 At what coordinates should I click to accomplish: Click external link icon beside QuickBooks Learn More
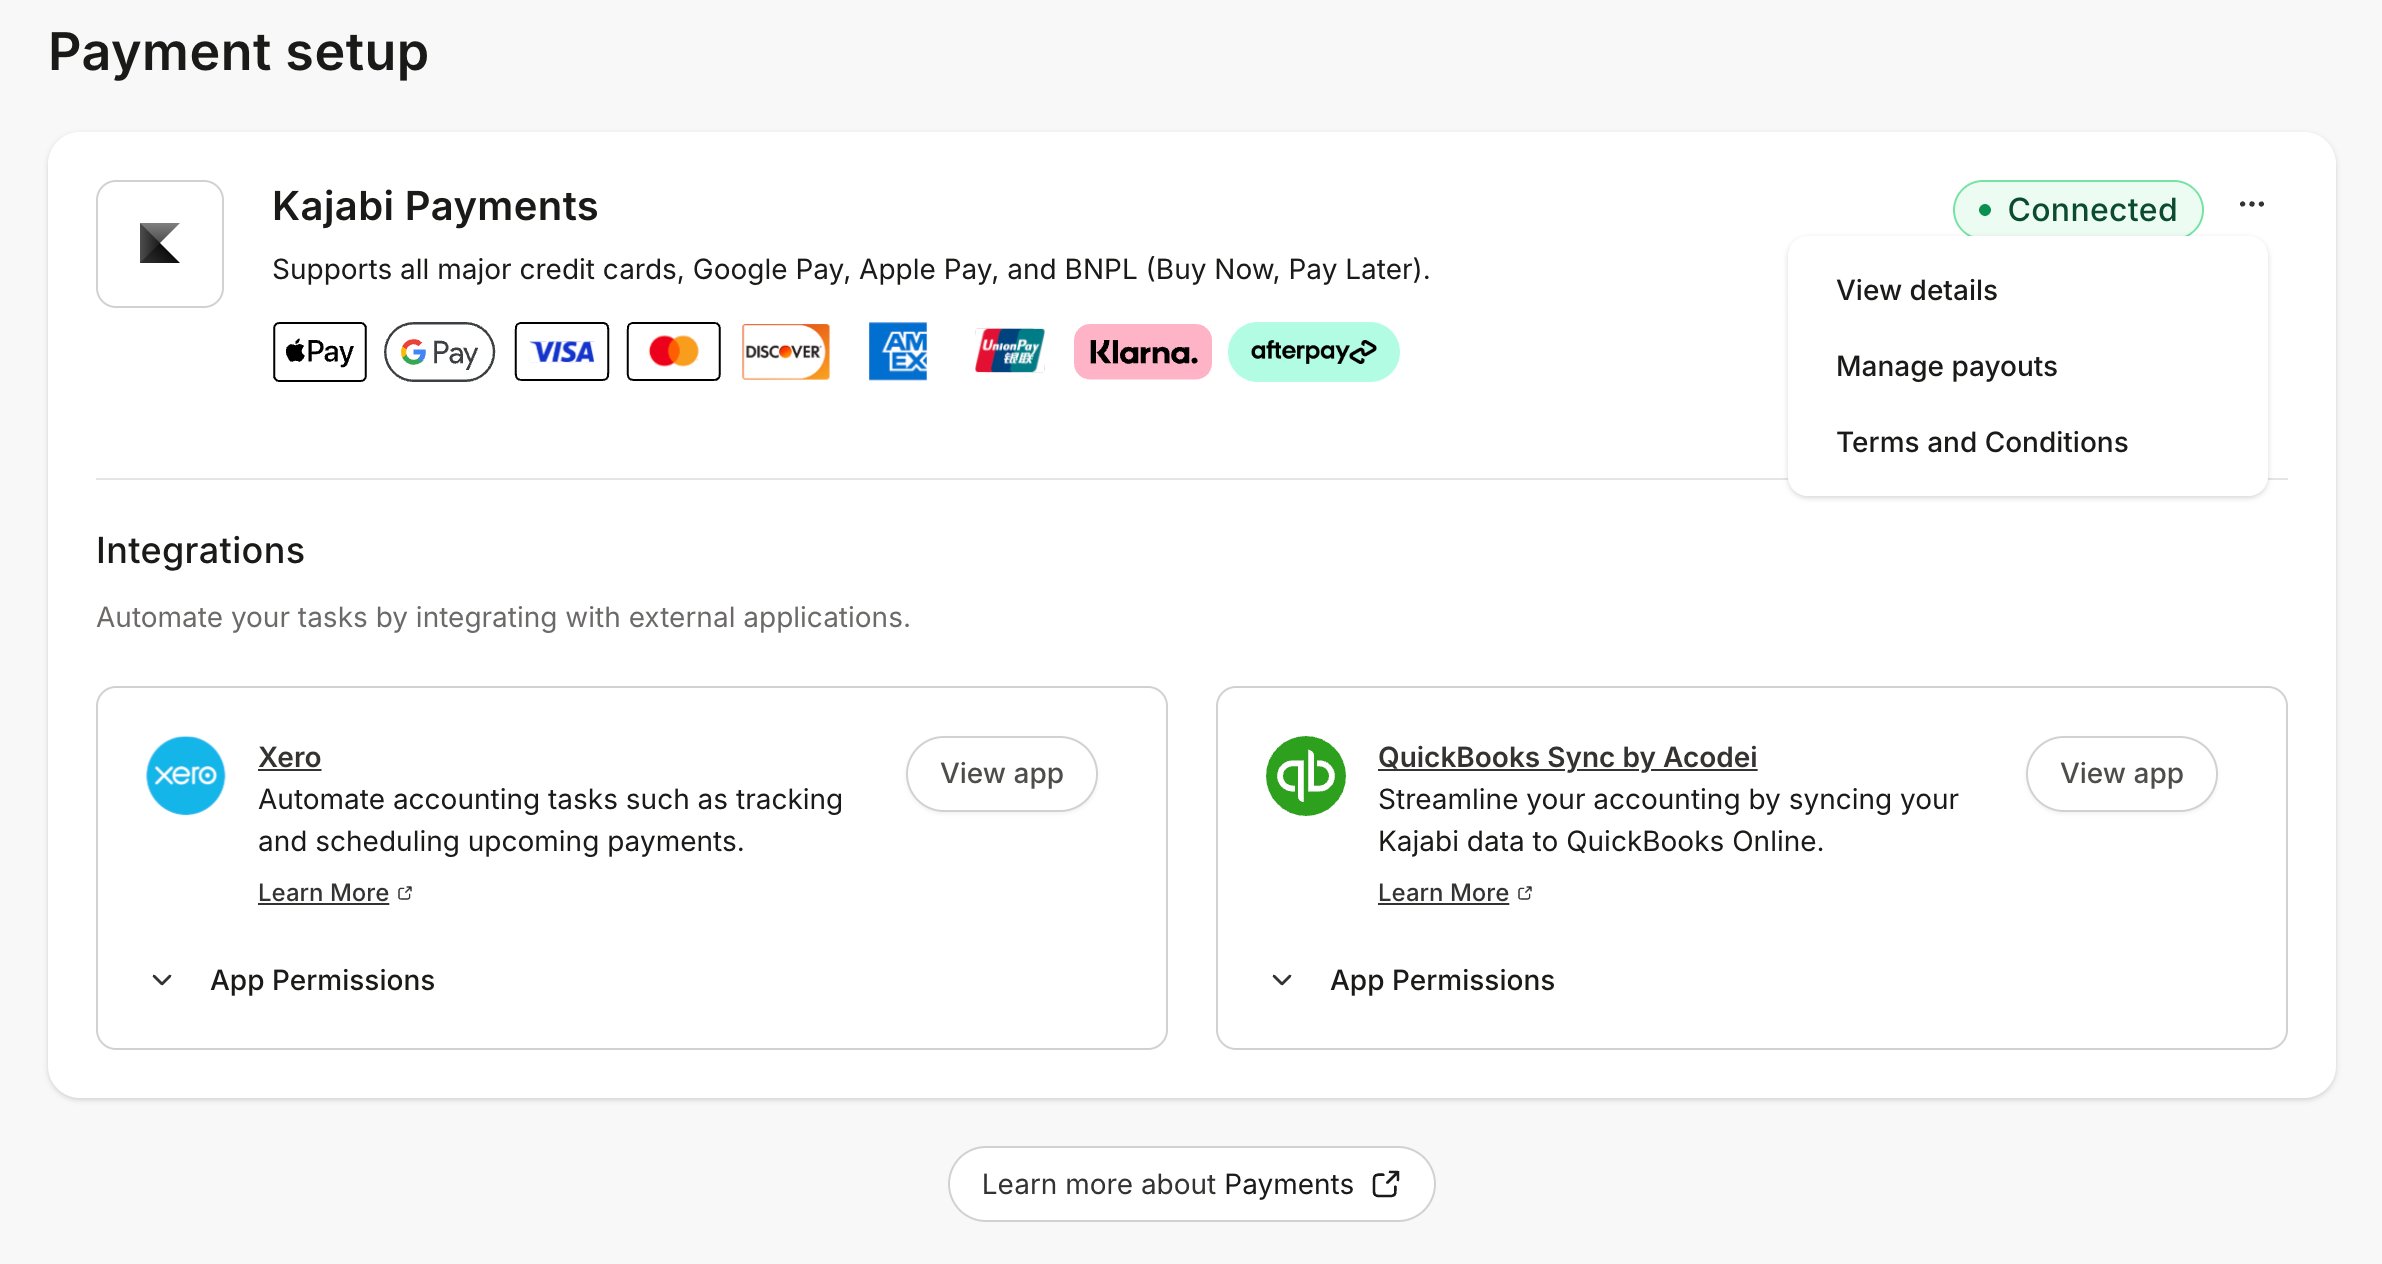1525,893
